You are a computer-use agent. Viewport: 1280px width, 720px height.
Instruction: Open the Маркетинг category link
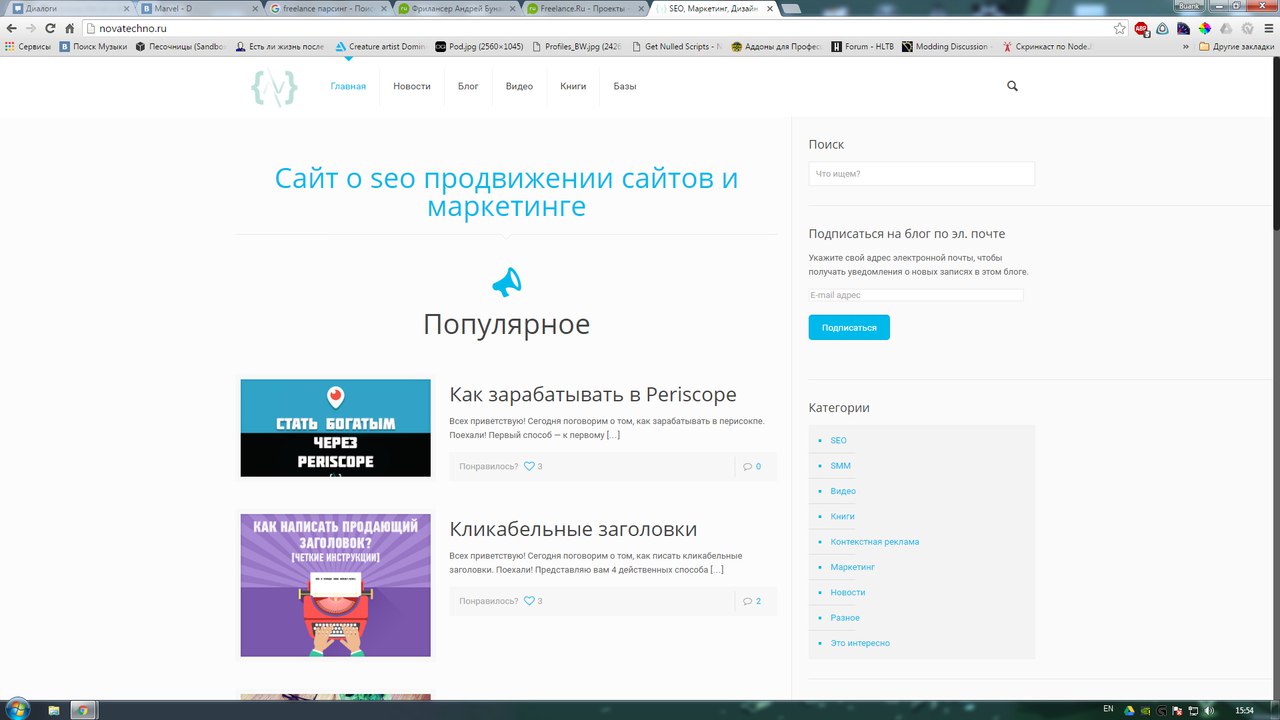coord(852,567)
